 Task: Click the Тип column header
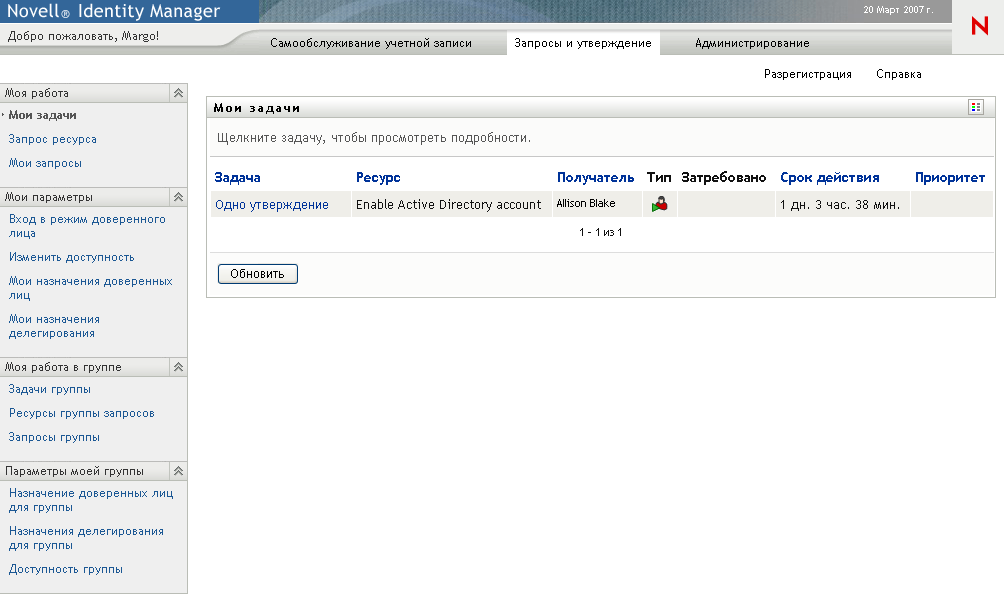coord(659,177)
